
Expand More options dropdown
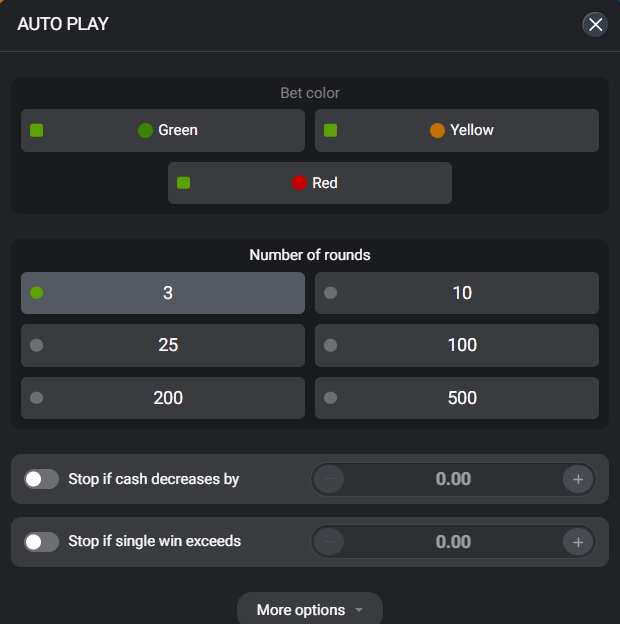click(x=309, y=610)
